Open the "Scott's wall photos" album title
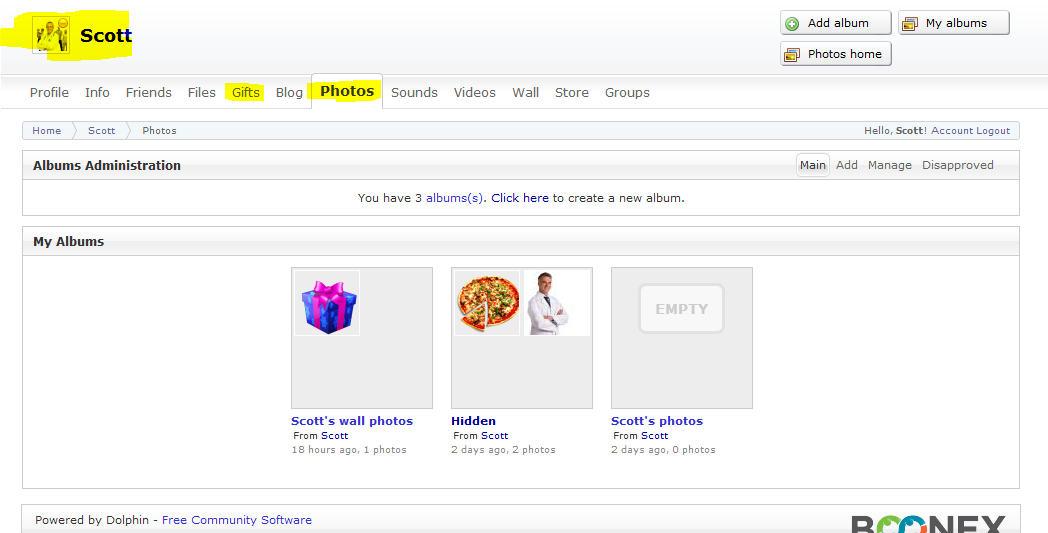This screenshot has height=533, width=1048. point(351,421)
